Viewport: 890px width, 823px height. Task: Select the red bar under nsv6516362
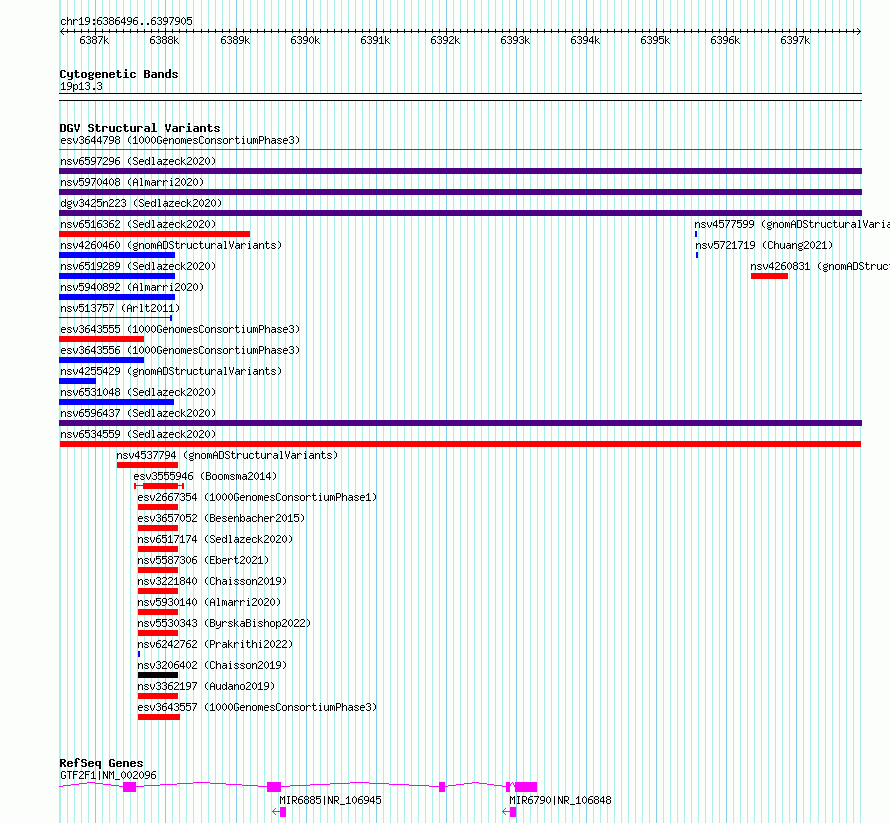pos(154,234)
